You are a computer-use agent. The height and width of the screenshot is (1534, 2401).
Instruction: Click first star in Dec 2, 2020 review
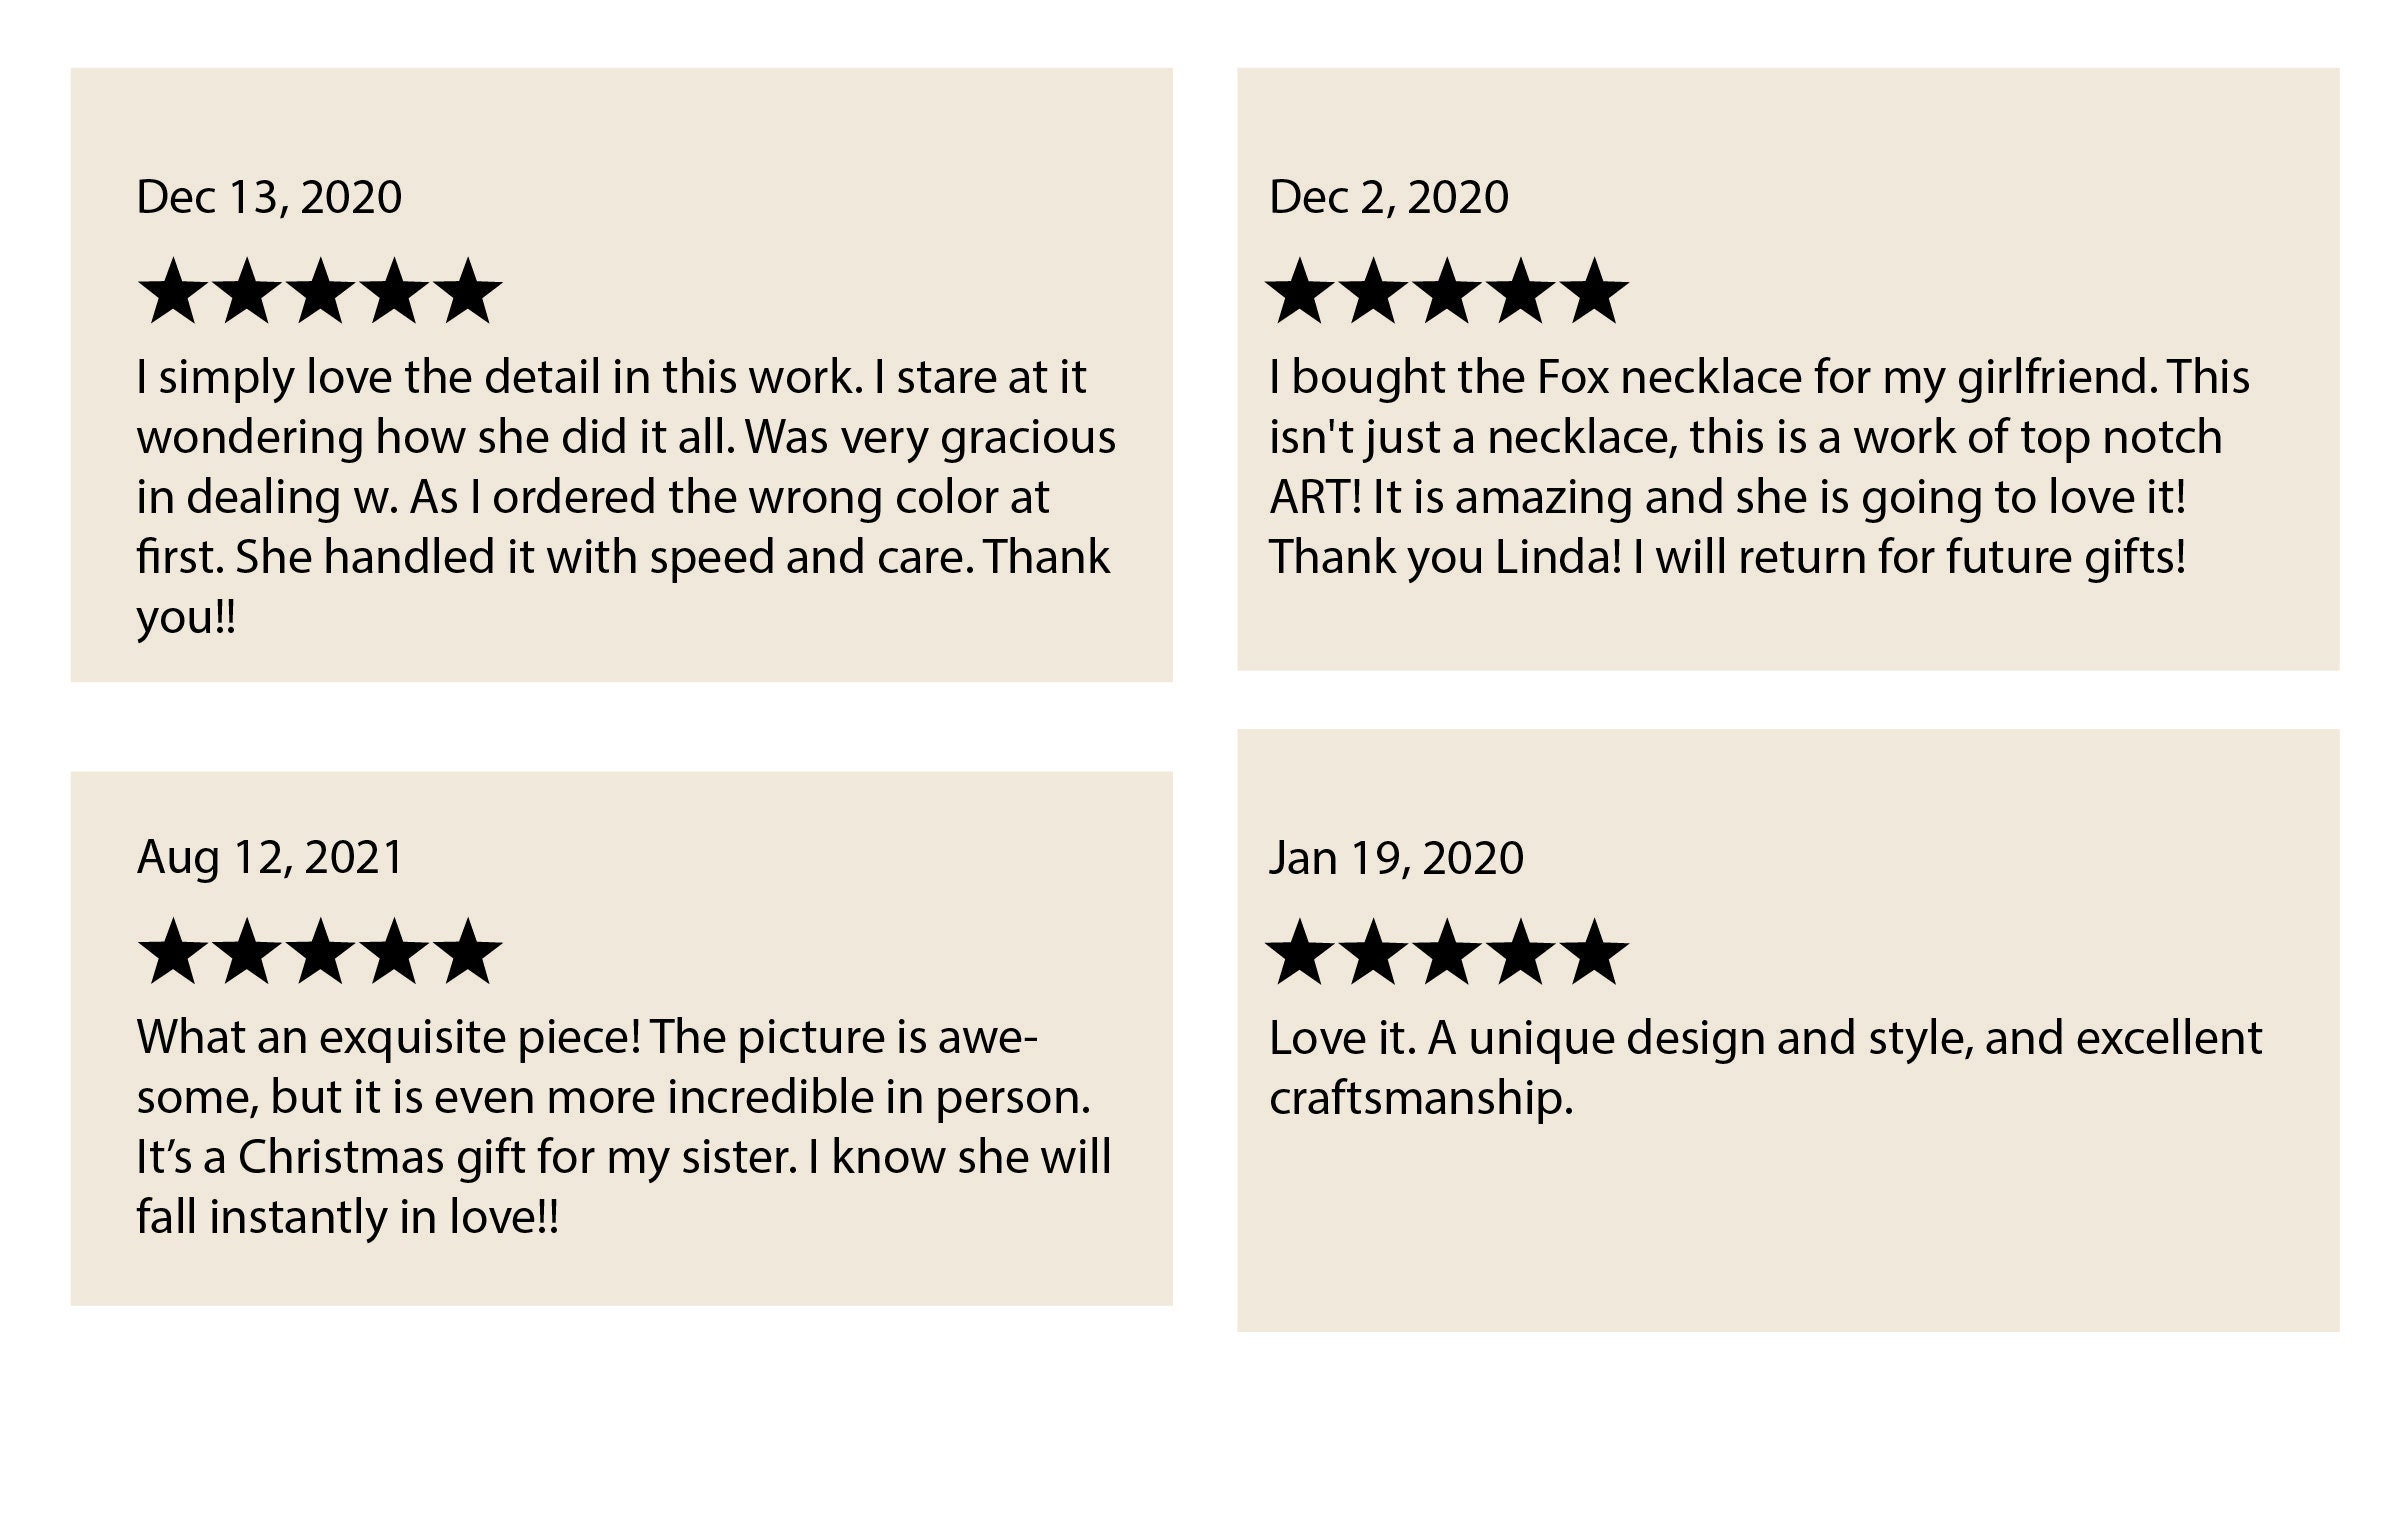[x=1300, y=291]
